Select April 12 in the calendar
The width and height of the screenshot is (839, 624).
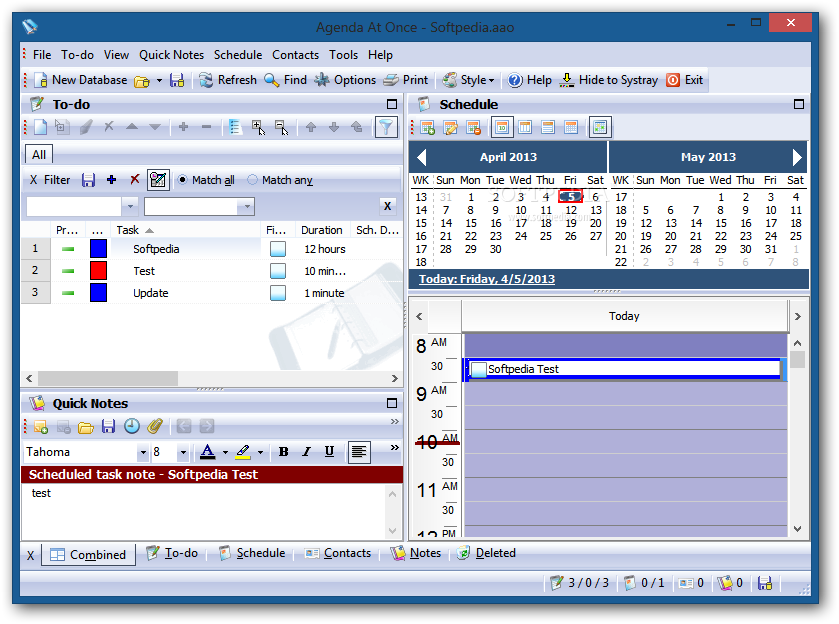pyautogui.click(x=571, y=210)
